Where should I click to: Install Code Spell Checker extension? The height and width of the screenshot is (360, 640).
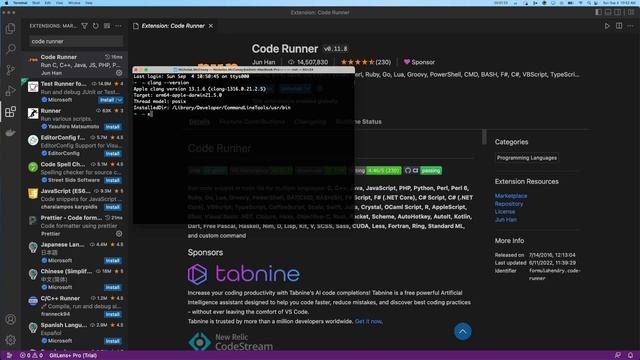tap(113, 180)
